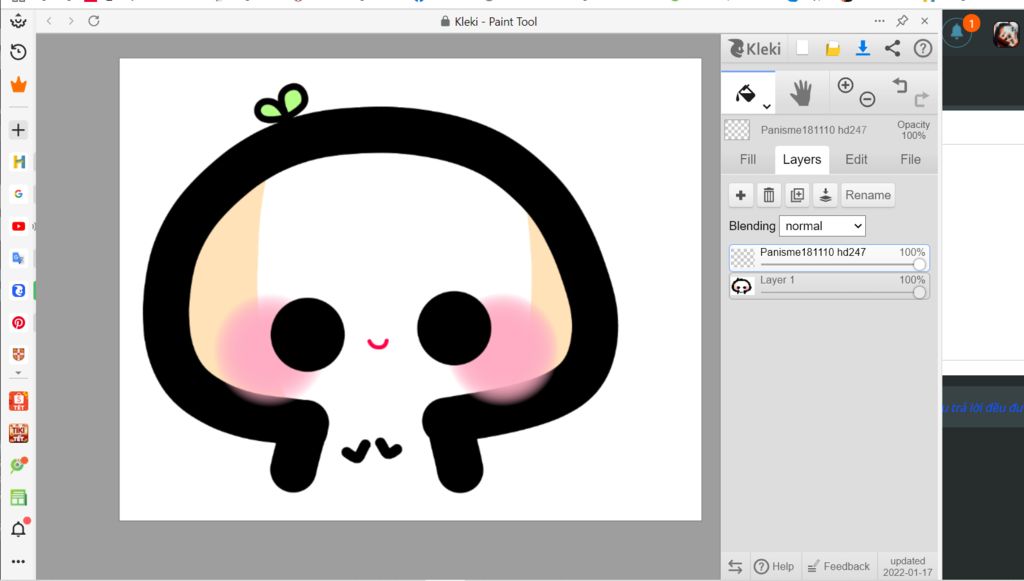Open the File tab

point(910,159)
